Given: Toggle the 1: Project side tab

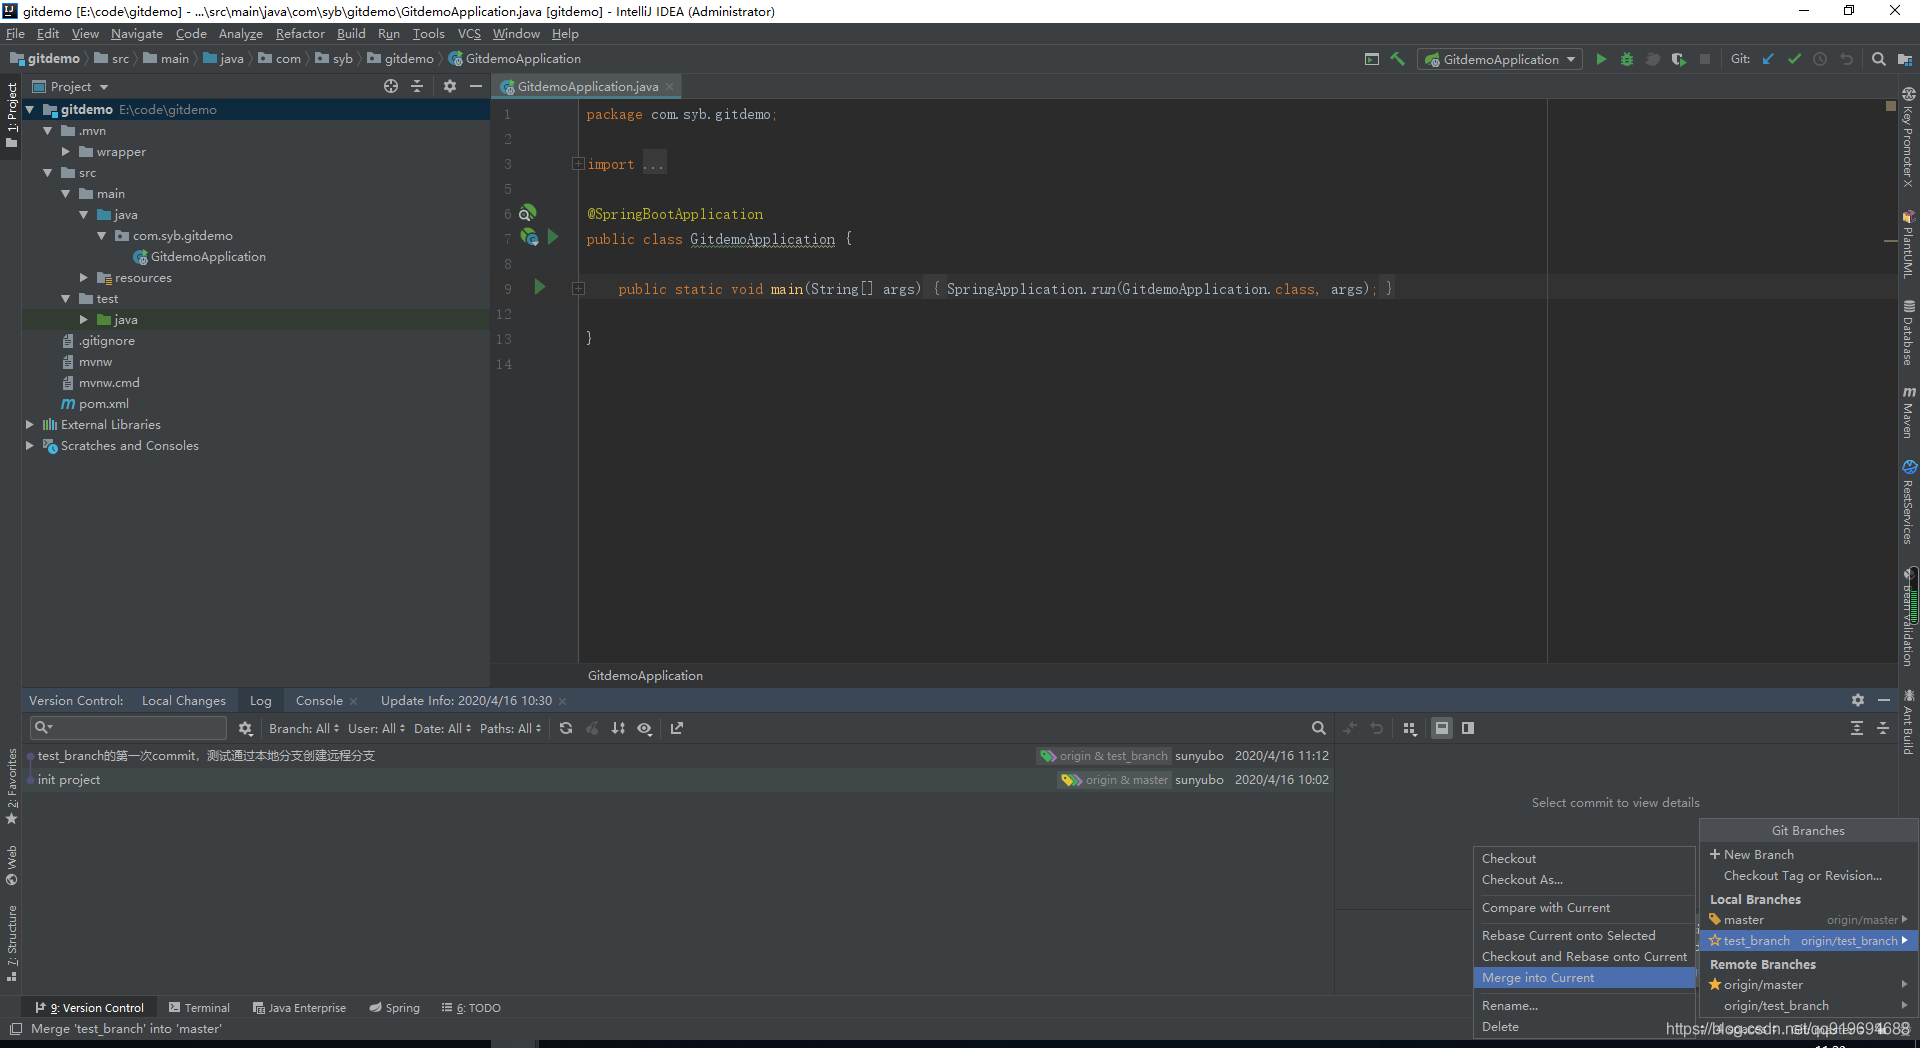Looking at the screenshot, I should tap(11, 115).
